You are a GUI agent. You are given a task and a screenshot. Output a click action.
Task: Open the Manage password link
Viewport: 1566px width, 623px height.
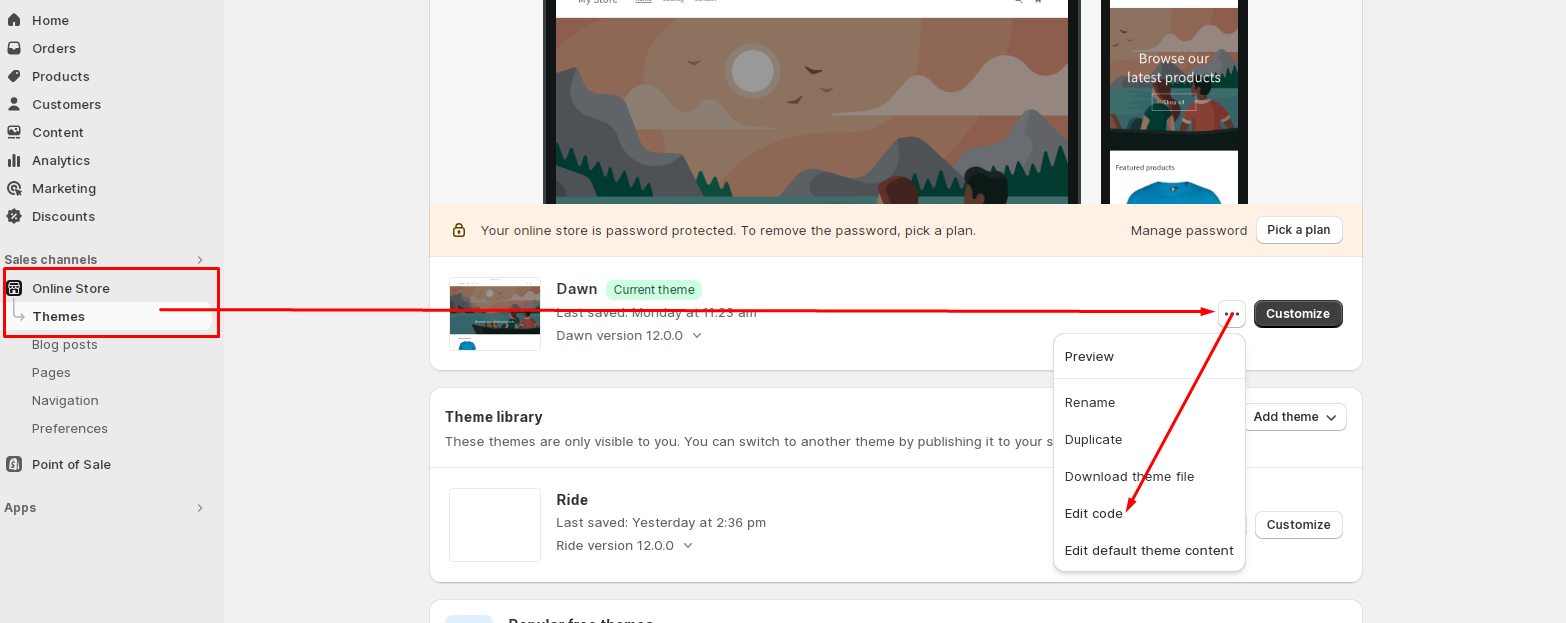tap(1189, 231)
